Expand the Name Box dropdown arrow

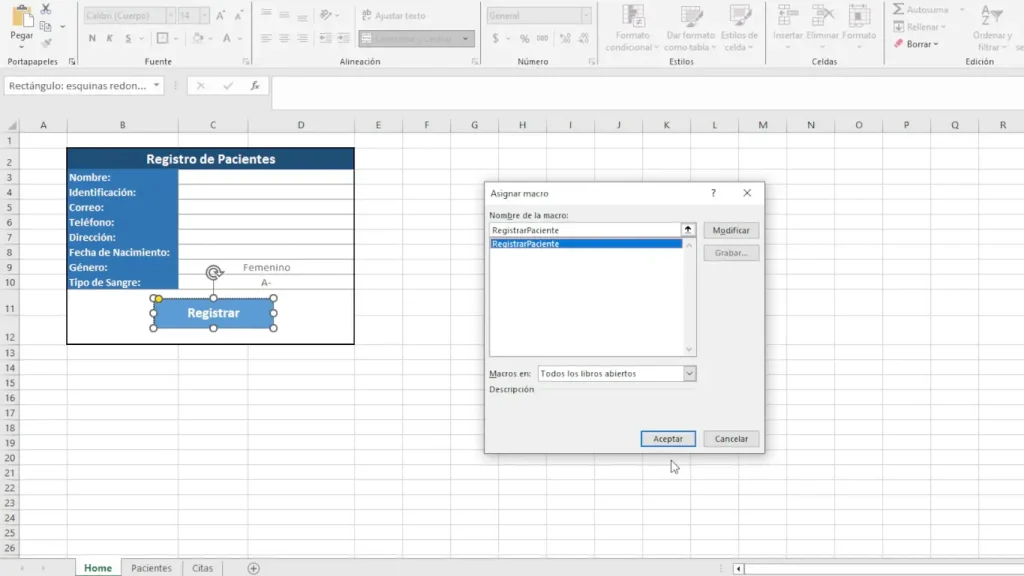coord(156,86)
